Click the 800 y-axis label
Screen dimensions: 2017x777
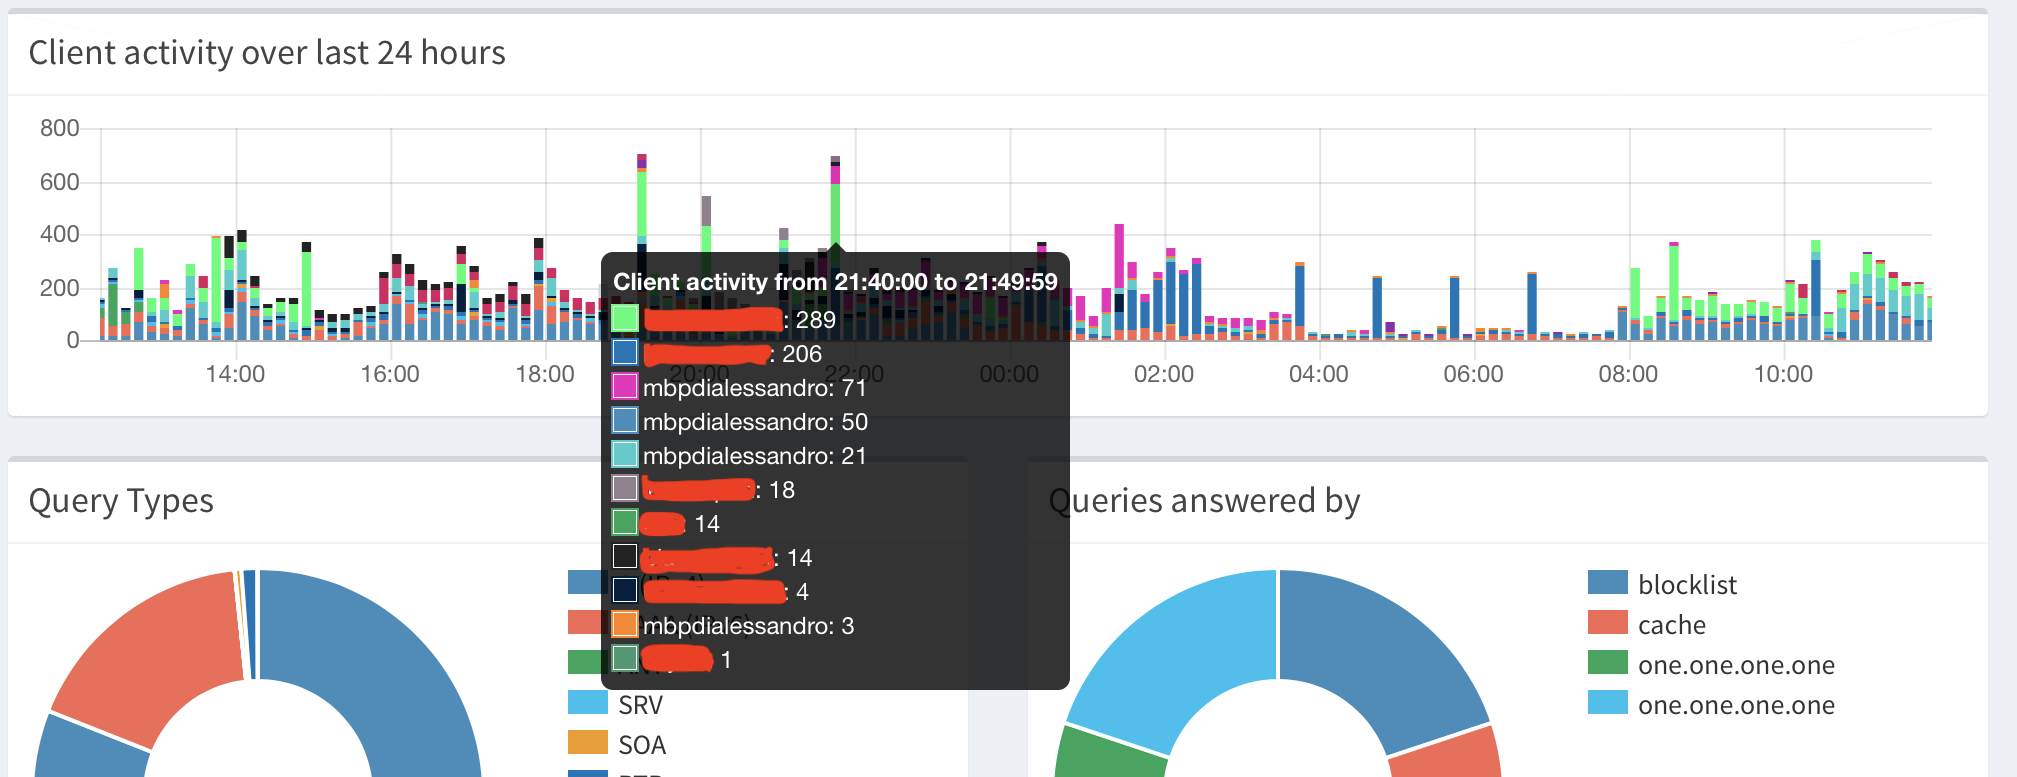click(x=59, y=128)
